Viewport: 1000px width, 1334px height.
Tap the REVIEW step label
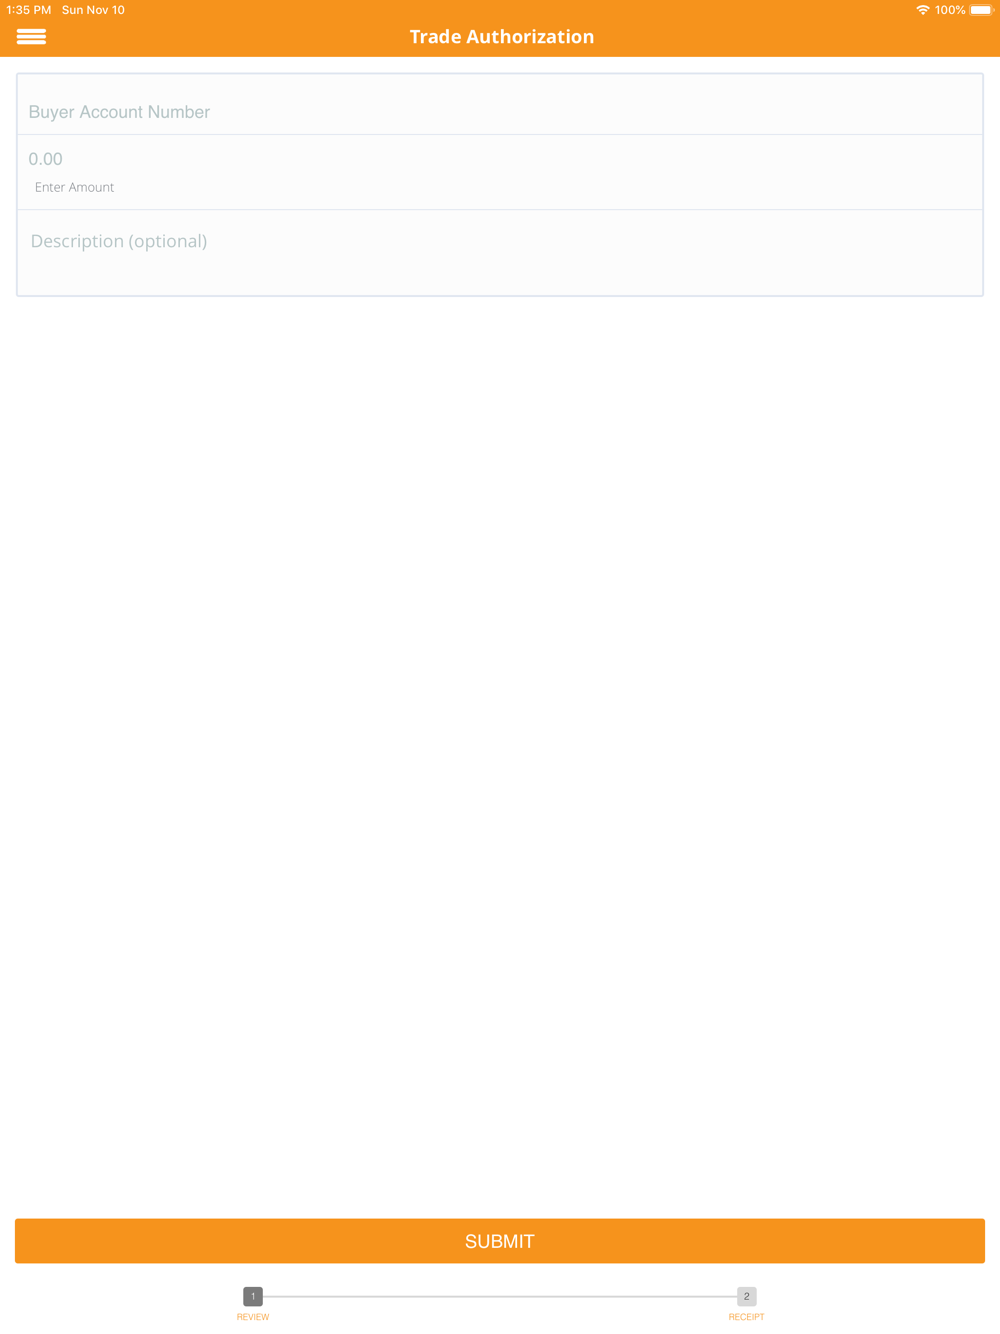(253, 1317)
